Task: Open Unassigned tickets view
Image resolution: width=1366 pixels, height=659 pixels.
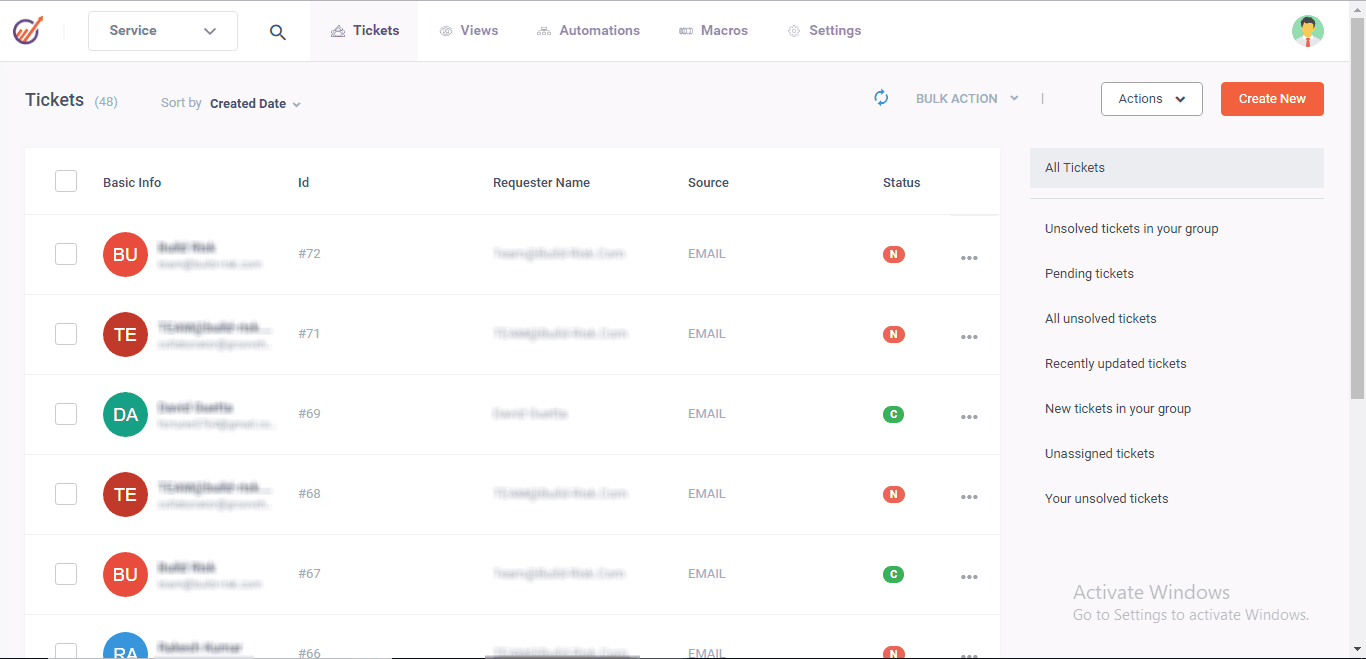Action: (x=1099, y=453)
